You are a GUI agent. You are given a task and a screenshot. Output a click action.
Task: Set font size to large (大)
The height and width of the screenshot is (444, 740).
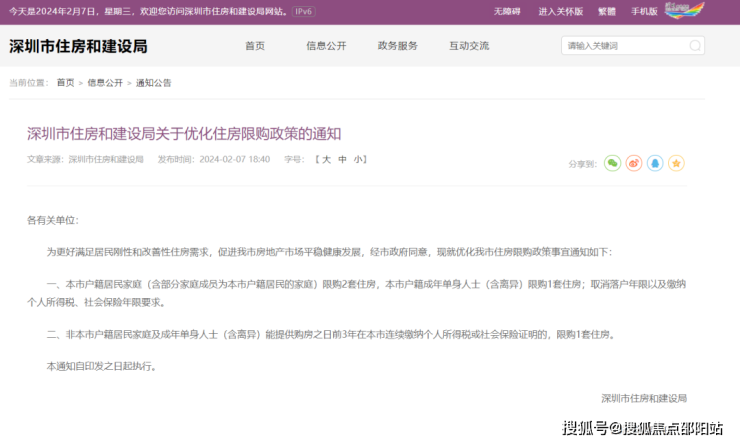(325, 159)
